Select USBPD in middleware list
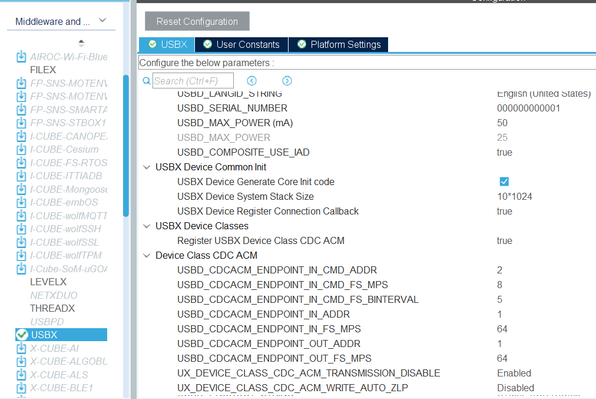The height and width of the screenshot is (399, 596). pos(47,322)
